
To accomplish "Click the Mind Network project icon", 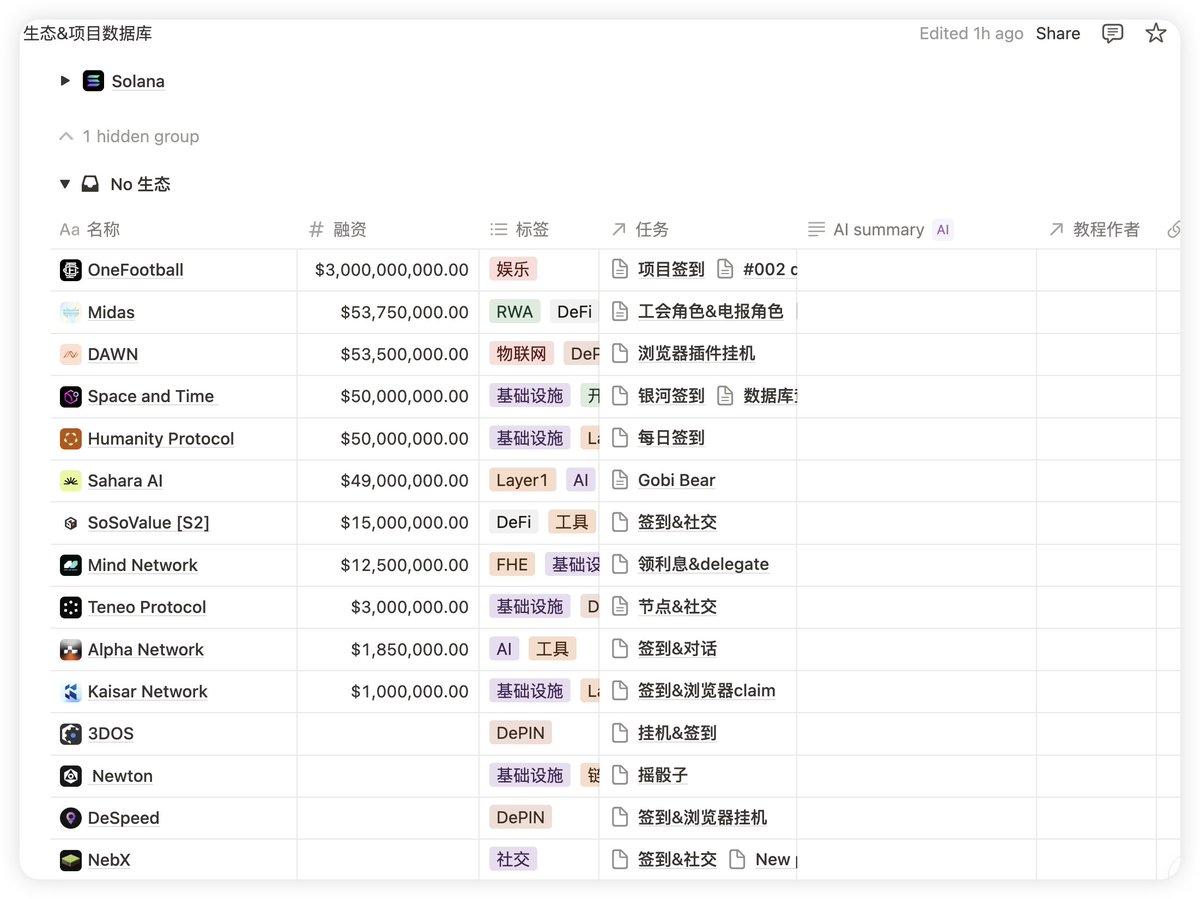I will click(70, 565).
